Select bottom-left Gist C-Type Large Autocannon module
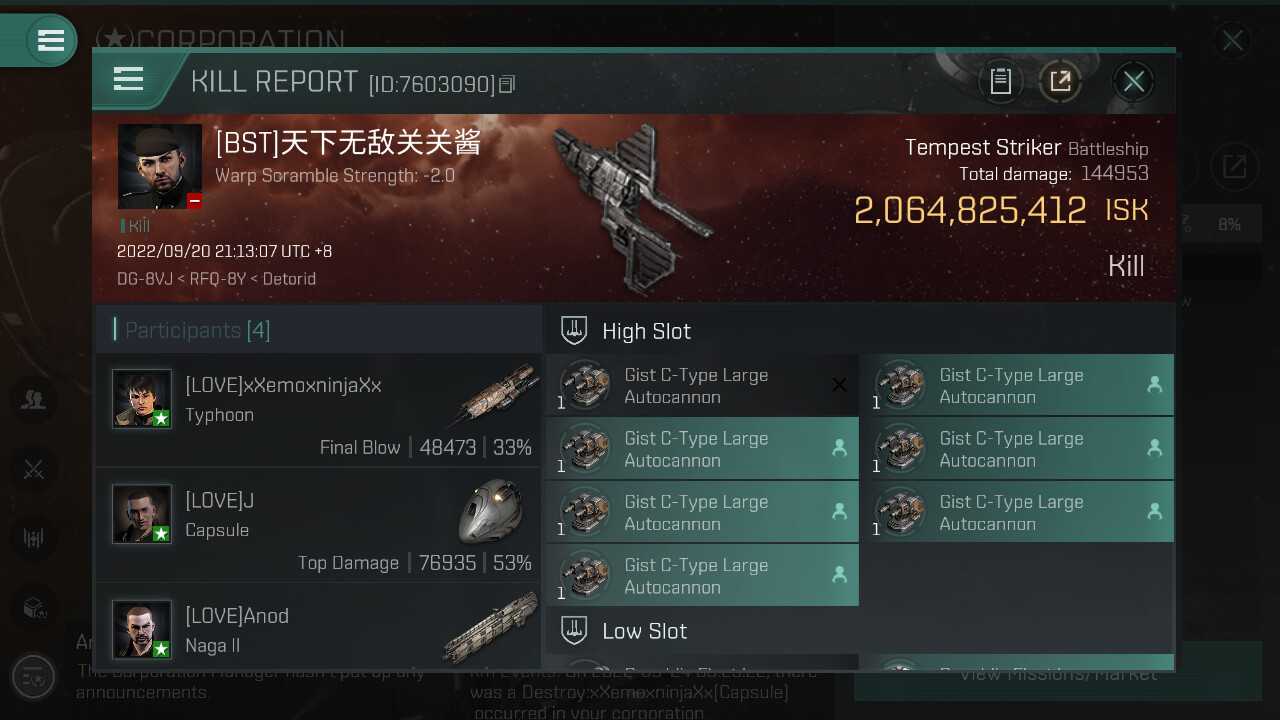 (x=702, y=575)
